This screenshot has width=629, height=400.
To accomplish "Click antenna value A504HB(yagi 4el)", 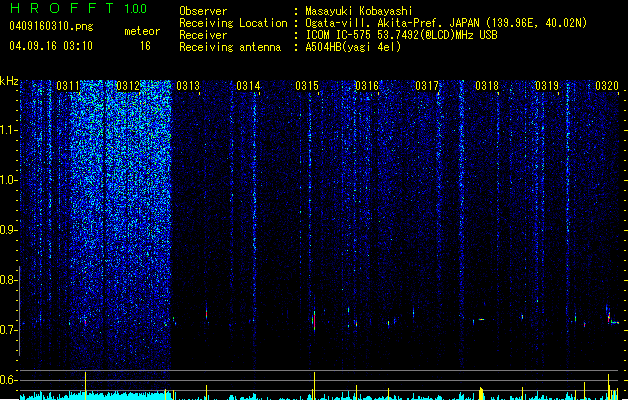I will pos(353,47).
